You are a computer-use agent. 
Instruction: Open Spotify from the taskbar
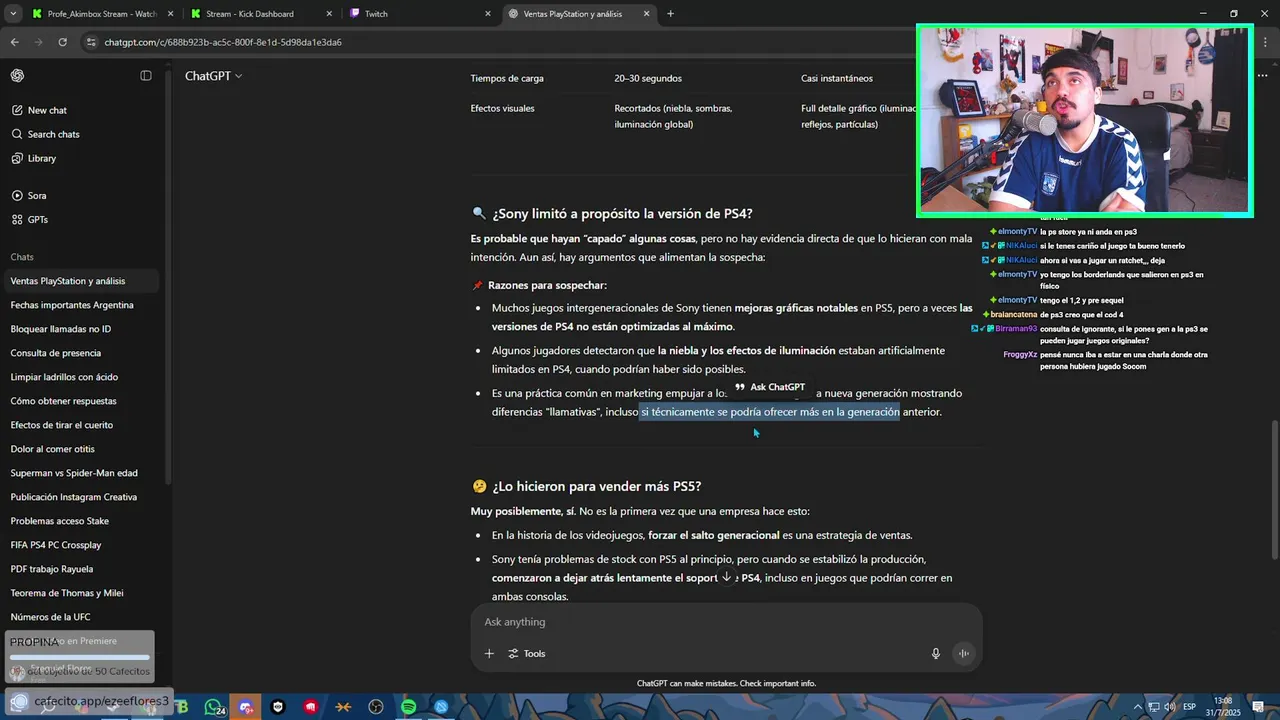pos(409,707)
